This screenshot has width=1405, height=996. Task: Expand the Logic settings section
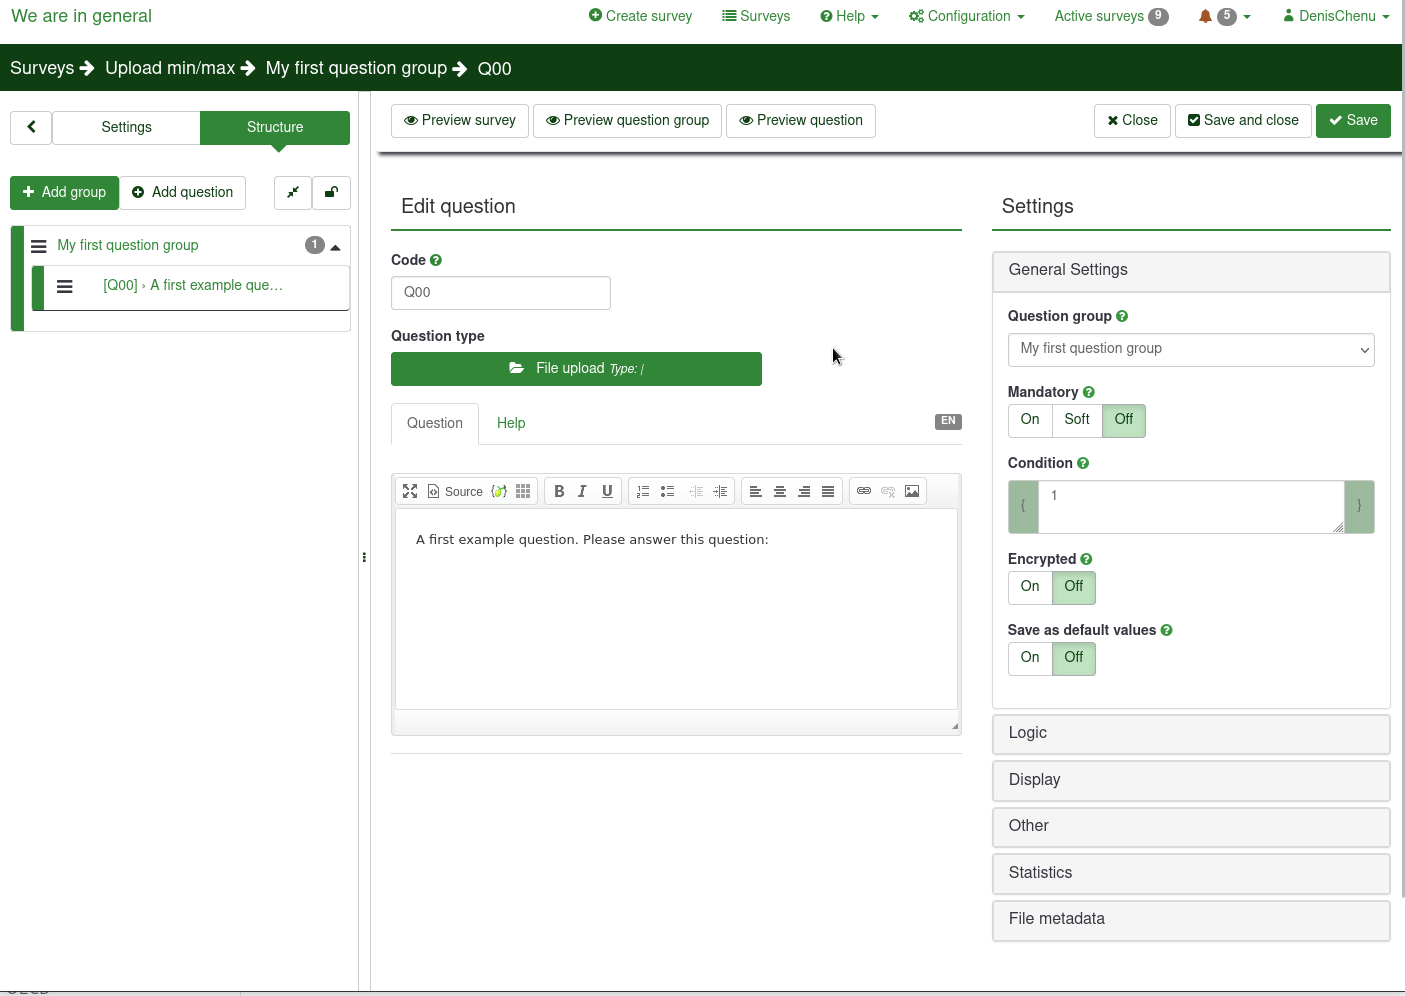pos(1190,733)
